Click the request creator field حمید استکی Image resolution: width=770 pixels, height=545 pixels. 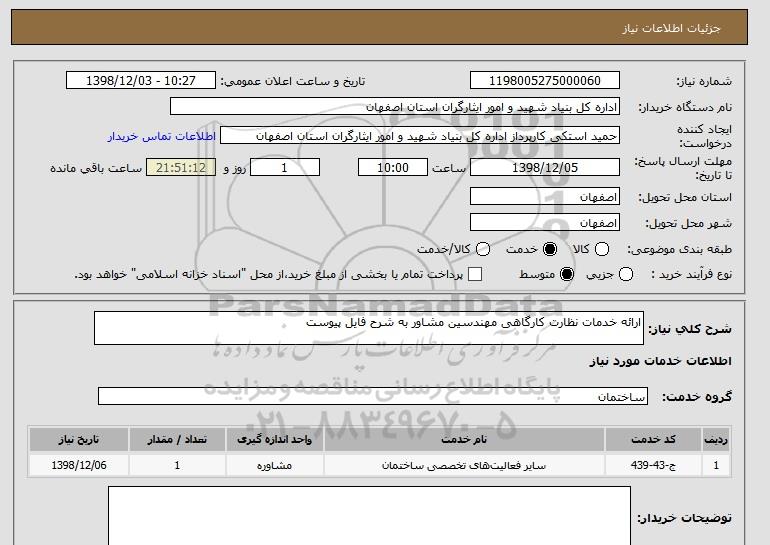tap(420, 136)
